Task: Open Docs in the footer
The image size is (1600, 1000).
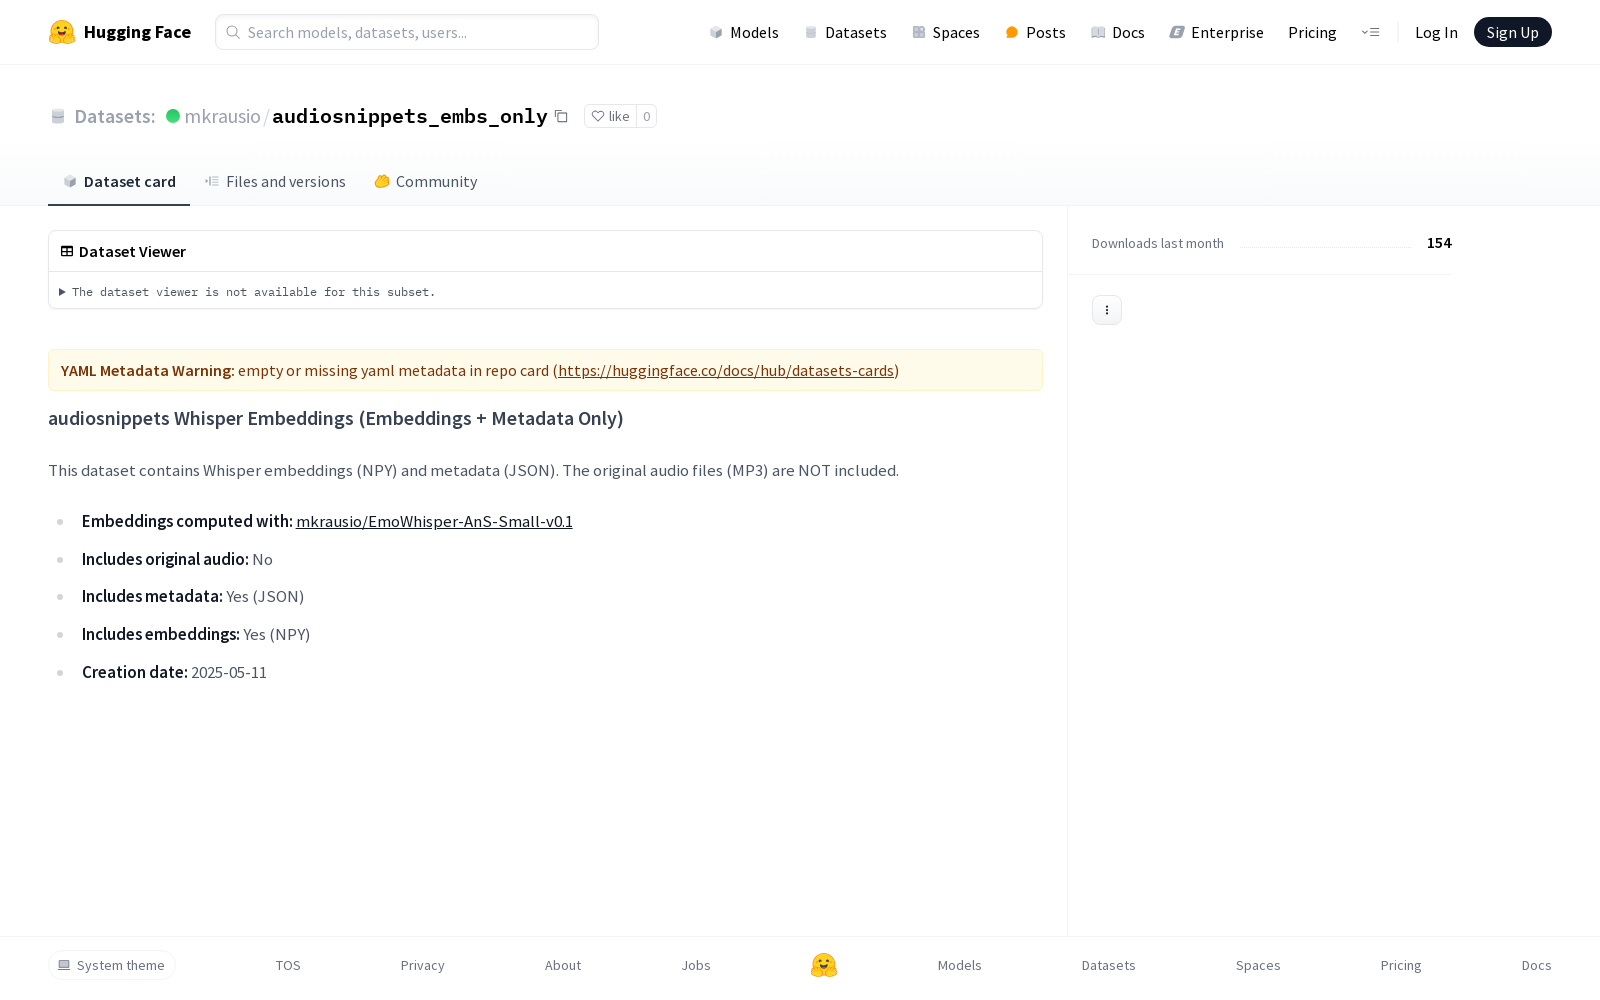Action: click(x=1537, y=965)
